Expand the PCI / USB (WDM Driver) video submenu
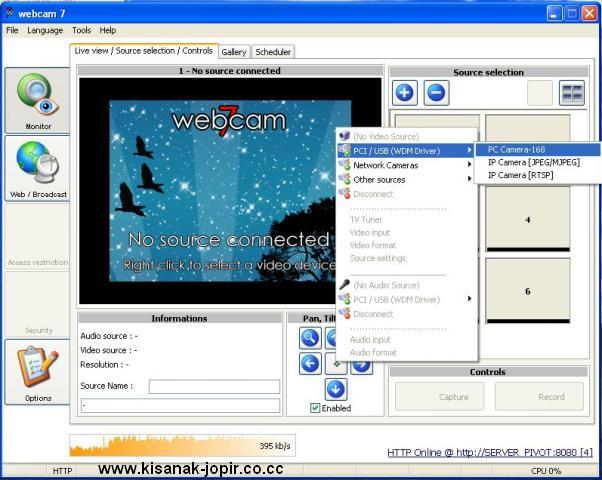 pos(406,151)
